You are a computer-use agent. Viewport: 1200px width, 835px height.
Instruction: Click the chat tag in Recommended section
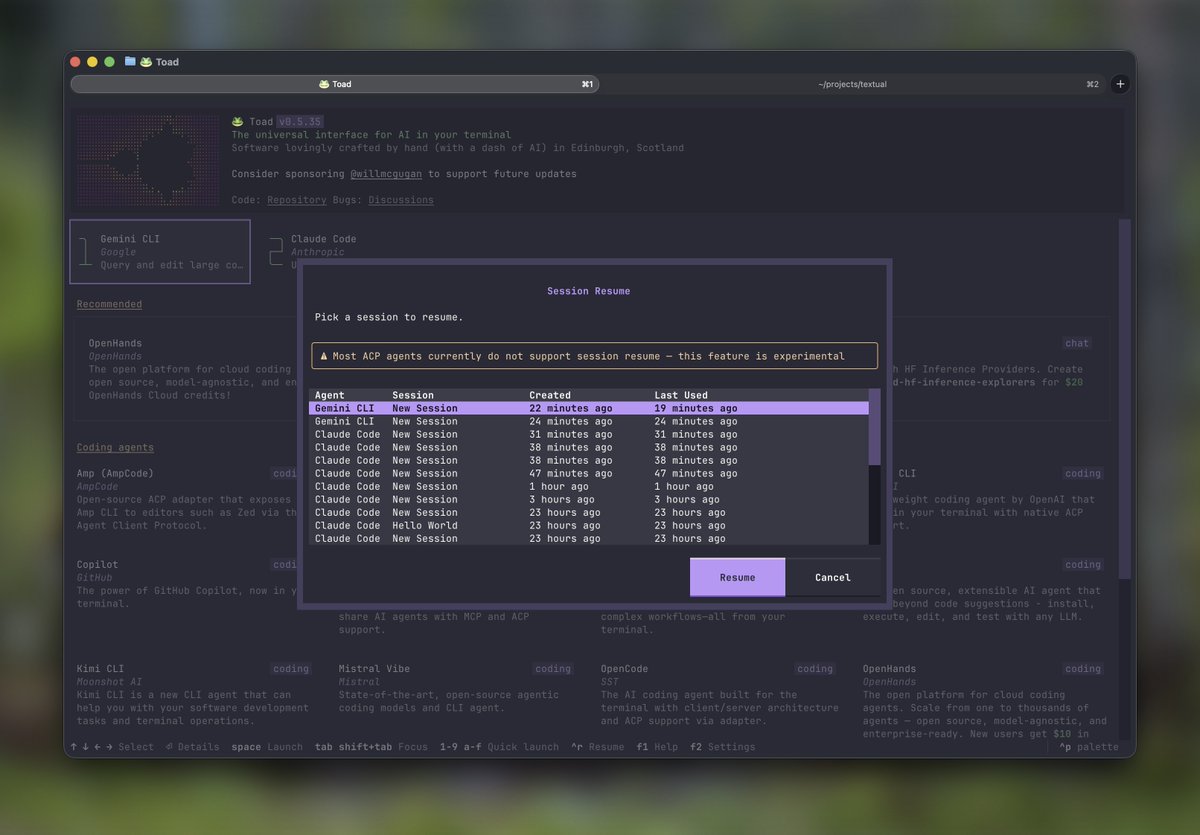click(1077, 343)
